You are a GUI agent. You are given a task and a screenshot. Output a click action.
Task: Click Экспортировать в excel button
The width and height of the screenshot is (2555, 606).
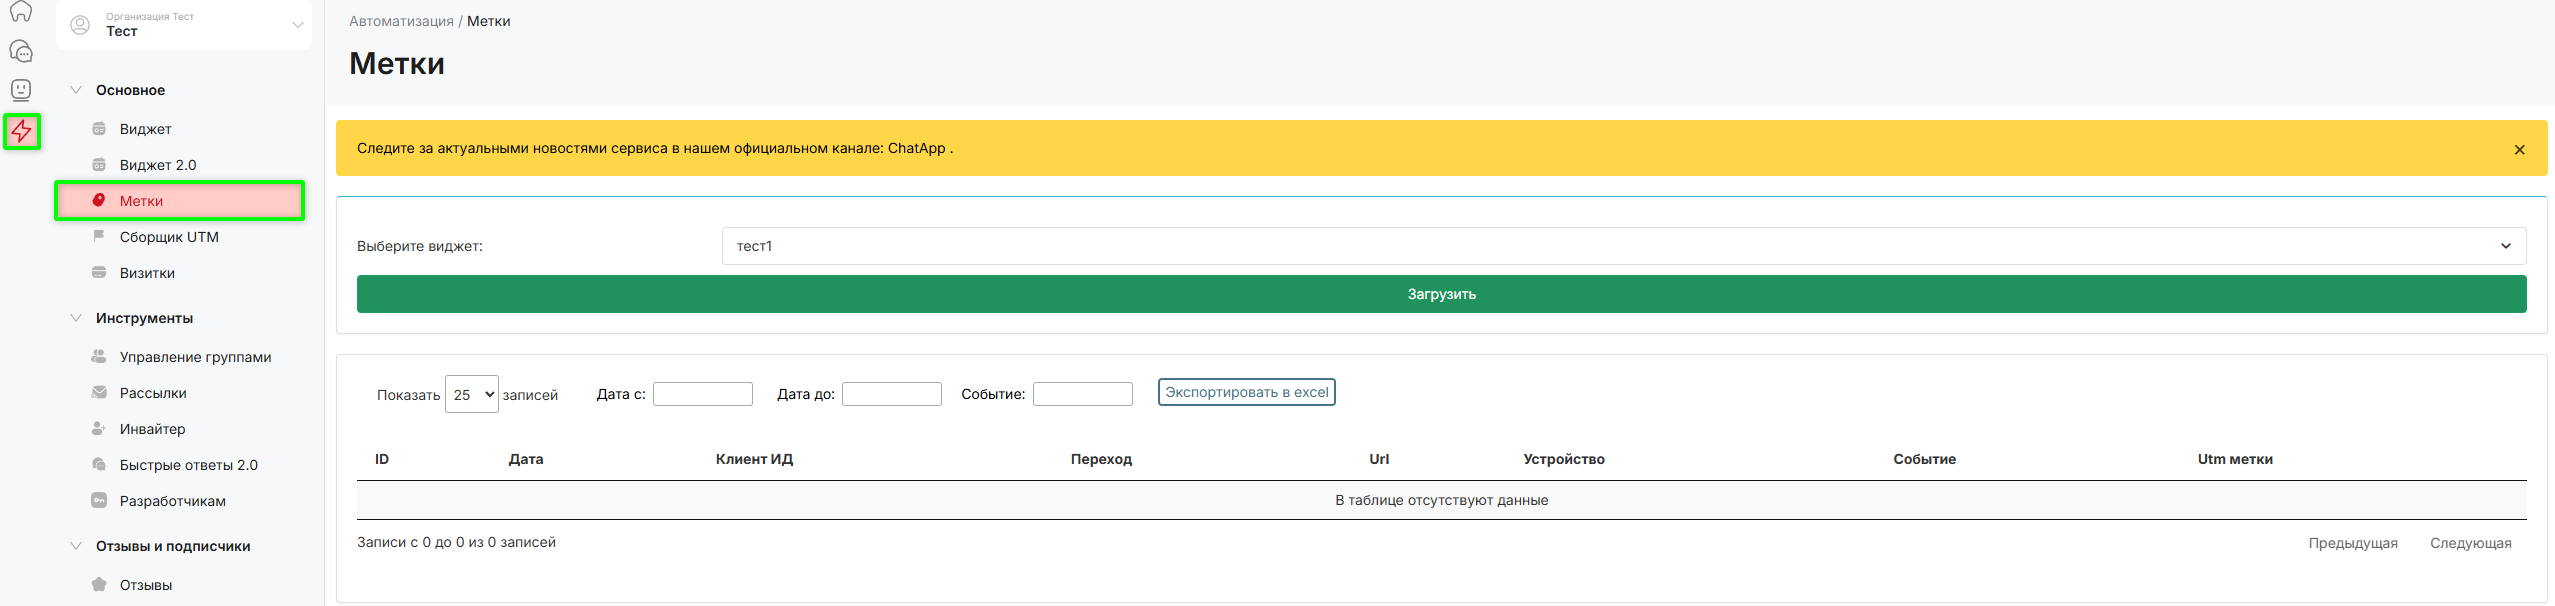[x=1246, y=392]
